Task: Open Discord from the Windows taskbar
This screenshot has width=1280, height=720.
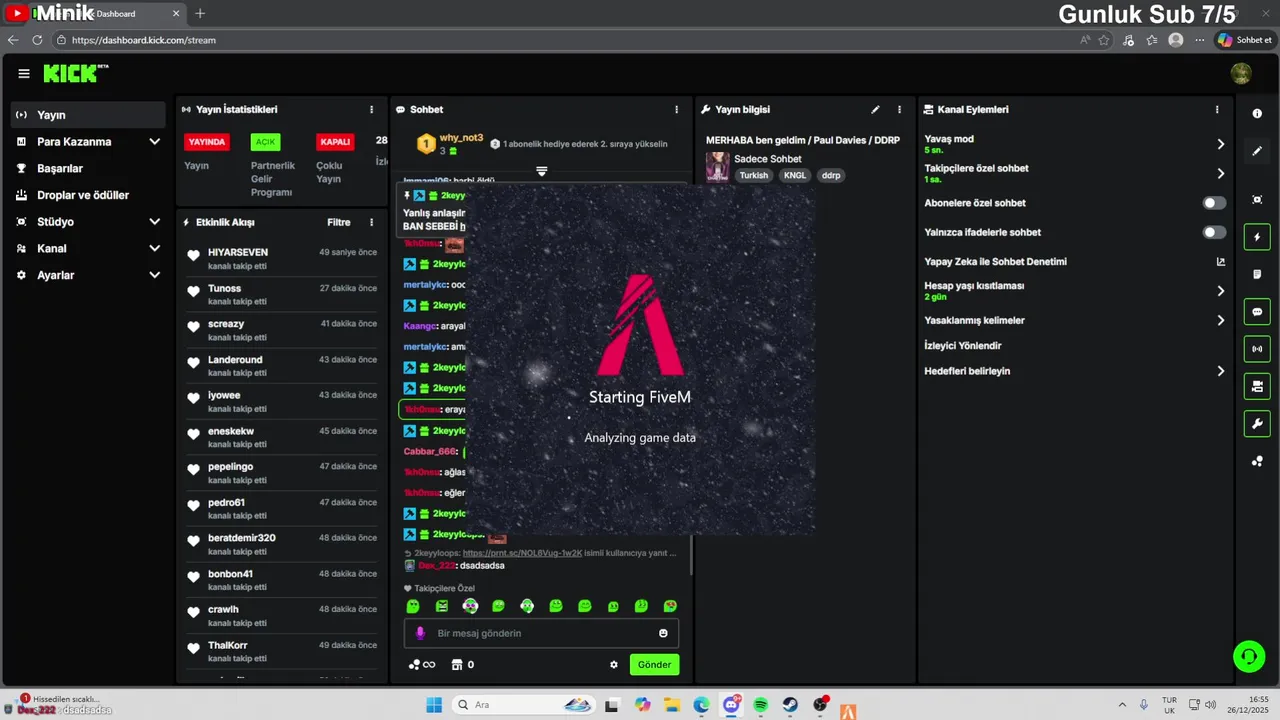Action: point(731,705)
